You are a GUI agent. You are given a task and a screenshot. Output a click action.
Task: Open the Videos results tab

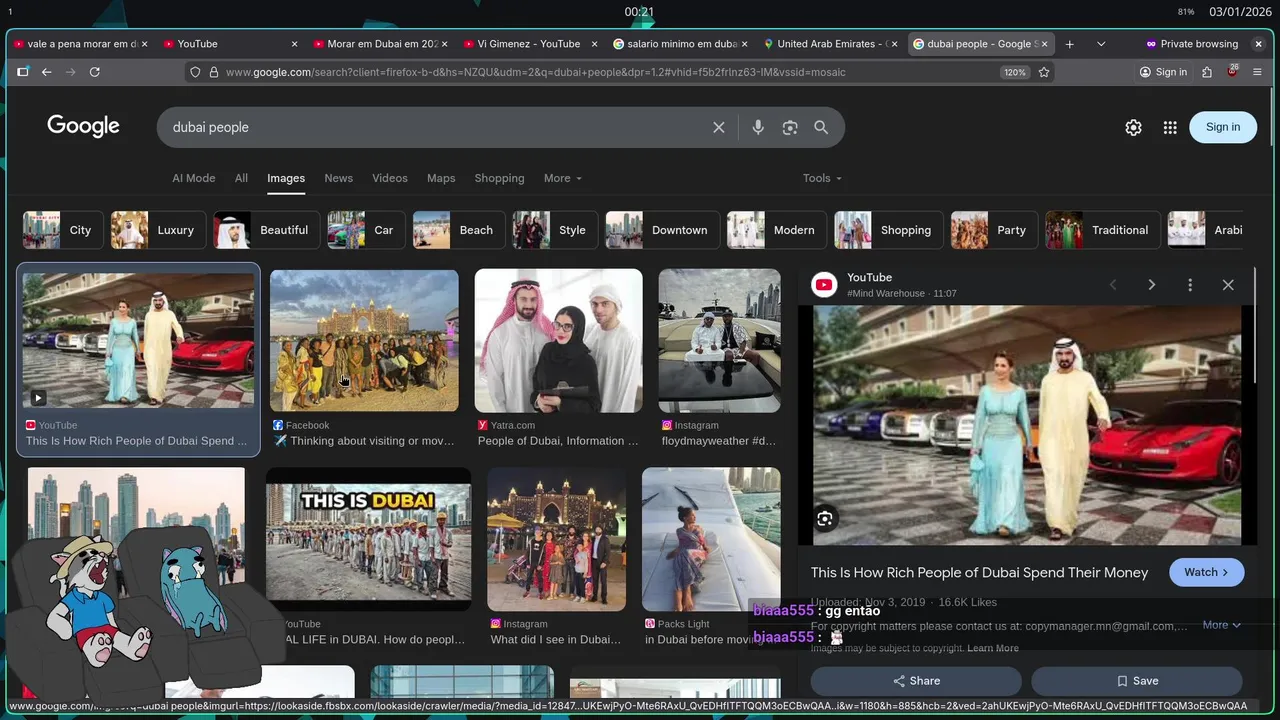[x=390, y=178]
